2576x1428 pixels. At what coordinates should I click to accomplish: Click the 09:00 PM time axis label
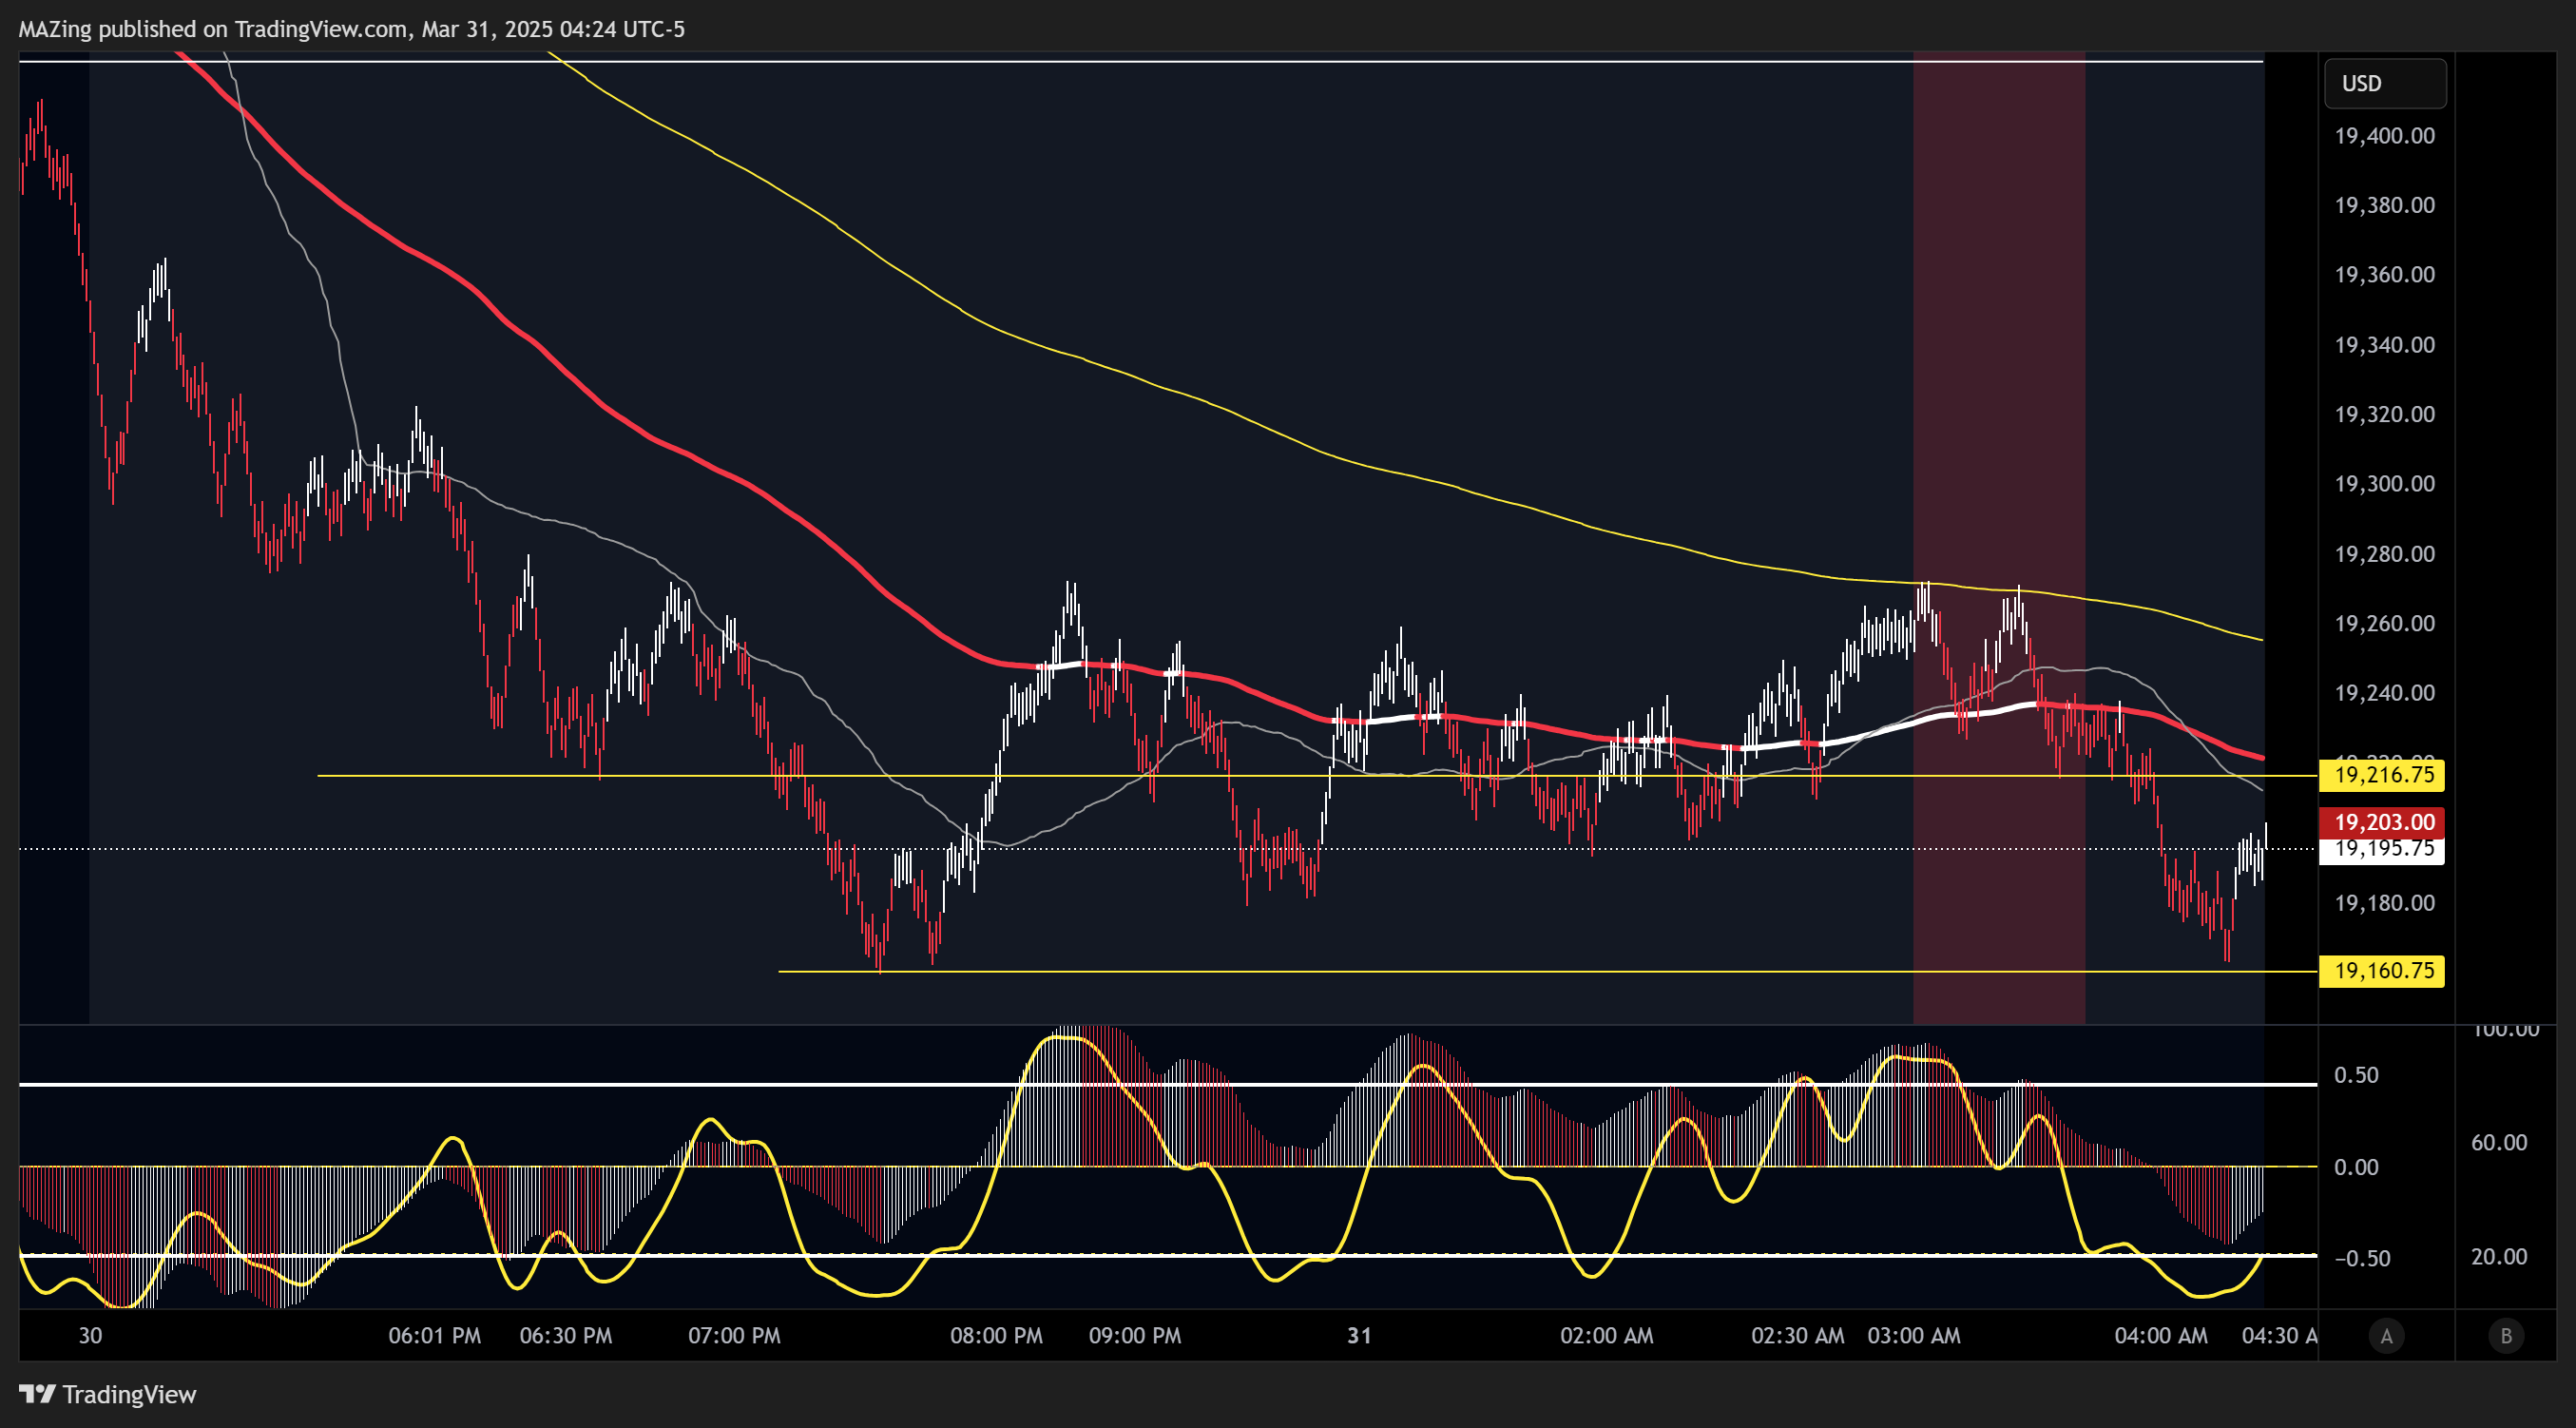pos(1135,1336)
